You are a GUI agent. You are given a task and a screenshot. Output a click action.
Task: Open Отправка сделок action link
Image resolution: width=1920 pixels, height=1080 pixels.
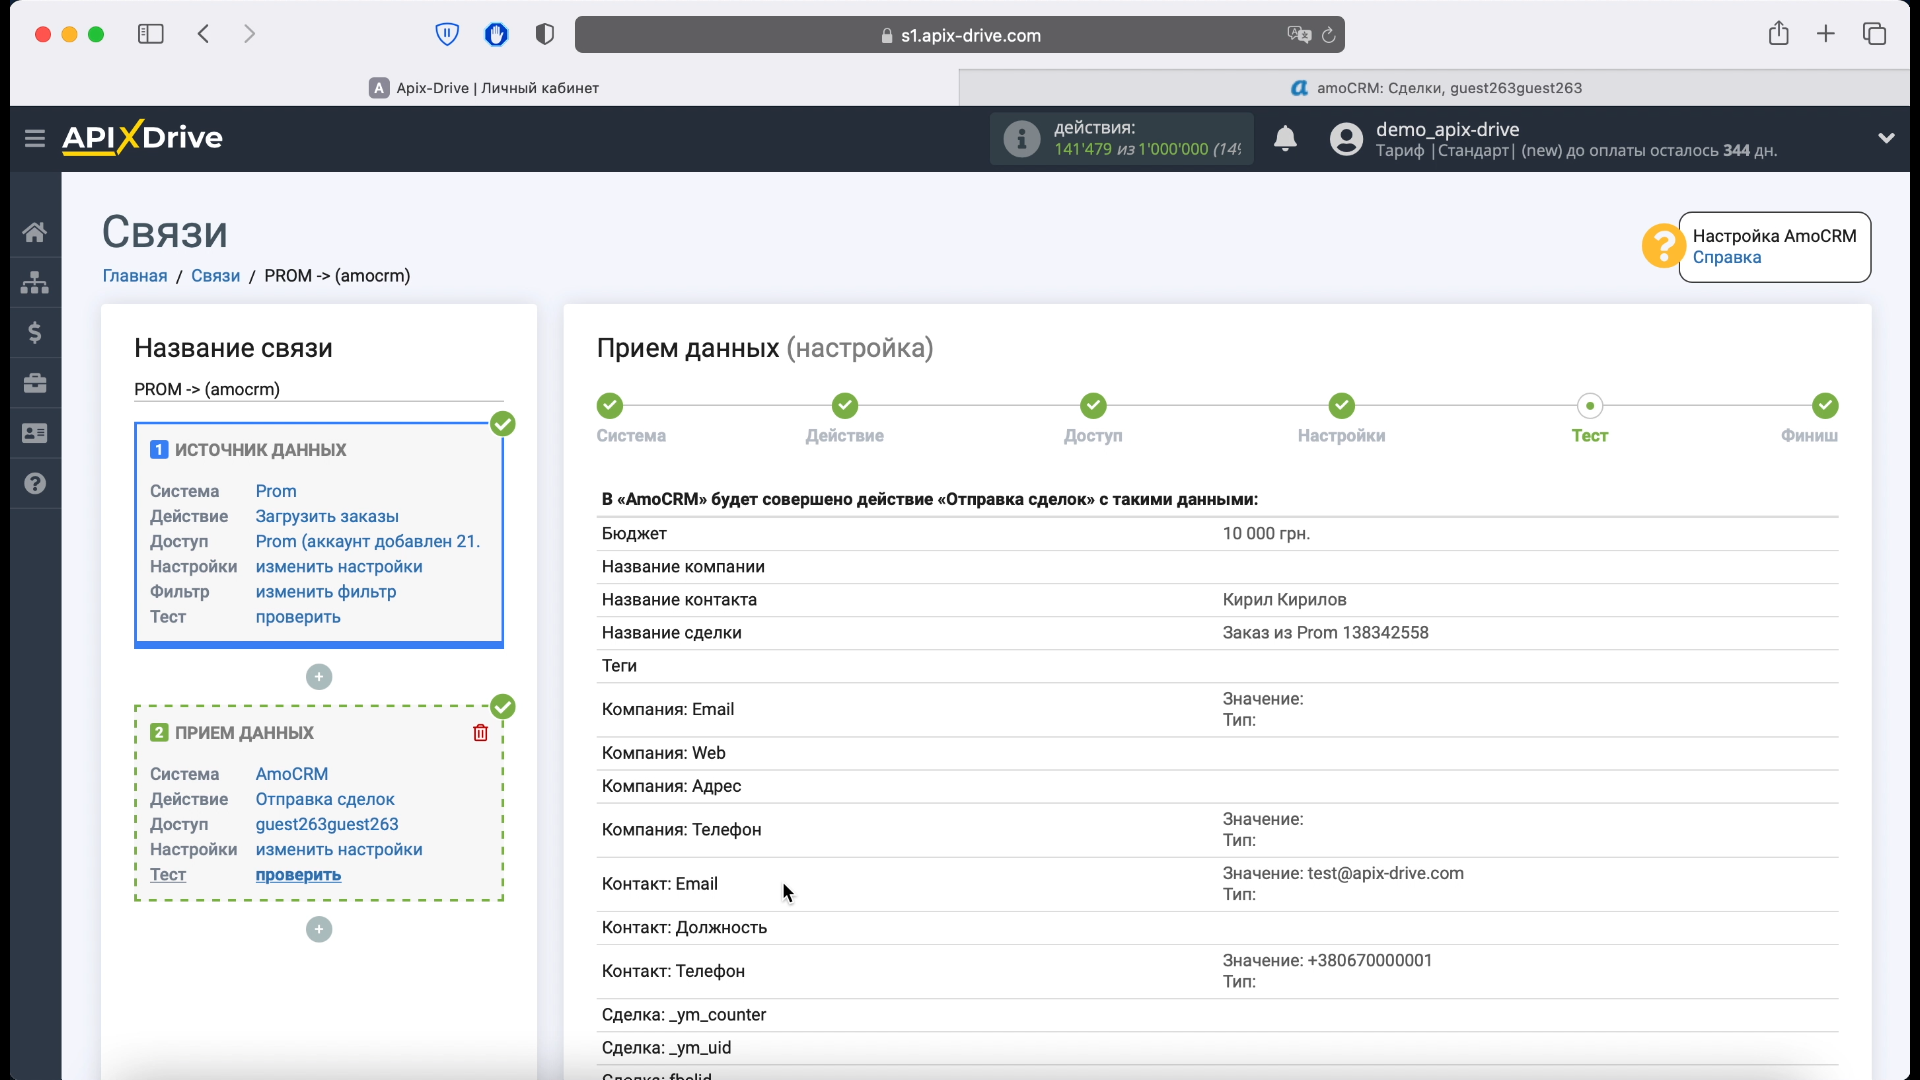(x=325, y=799)
